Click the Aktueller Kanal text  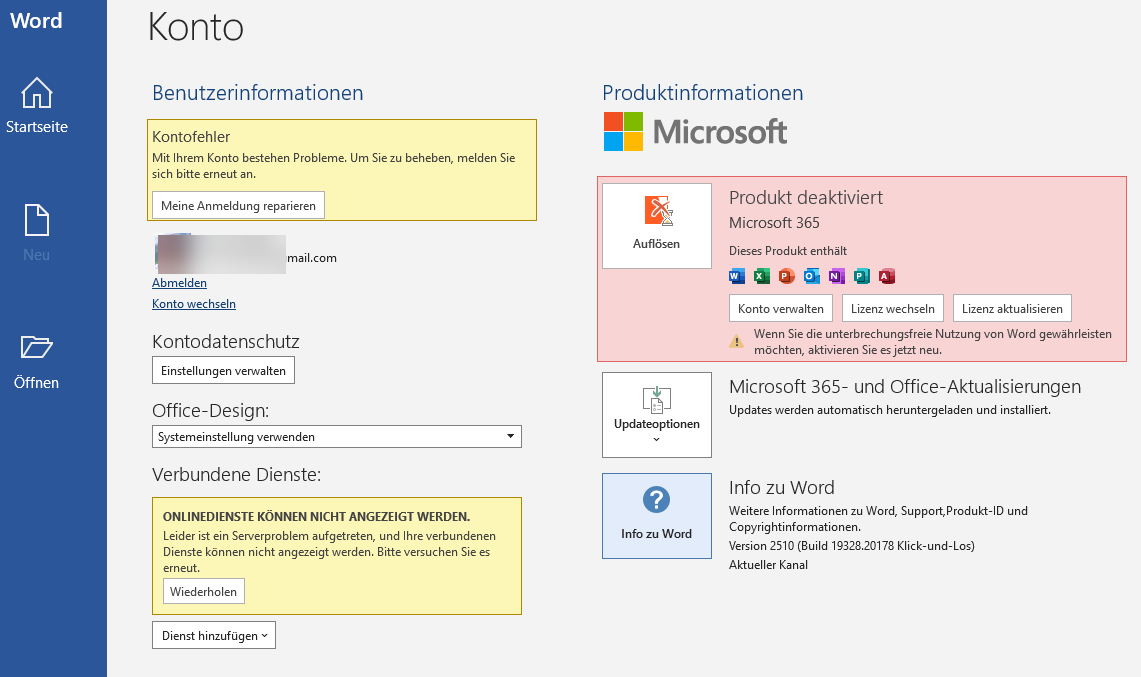(x=768, y=564)
